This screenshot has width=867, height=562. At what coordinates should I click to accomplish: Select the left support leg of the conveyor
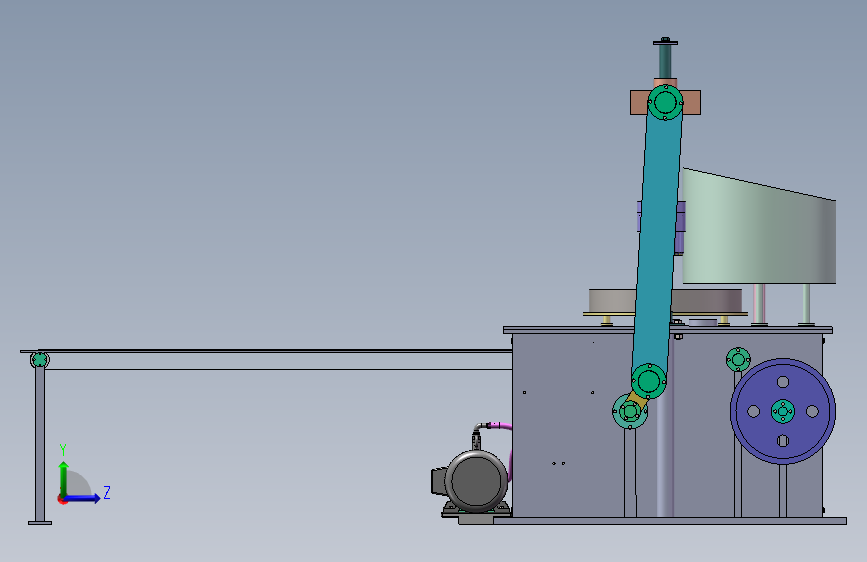click(40, 445)
